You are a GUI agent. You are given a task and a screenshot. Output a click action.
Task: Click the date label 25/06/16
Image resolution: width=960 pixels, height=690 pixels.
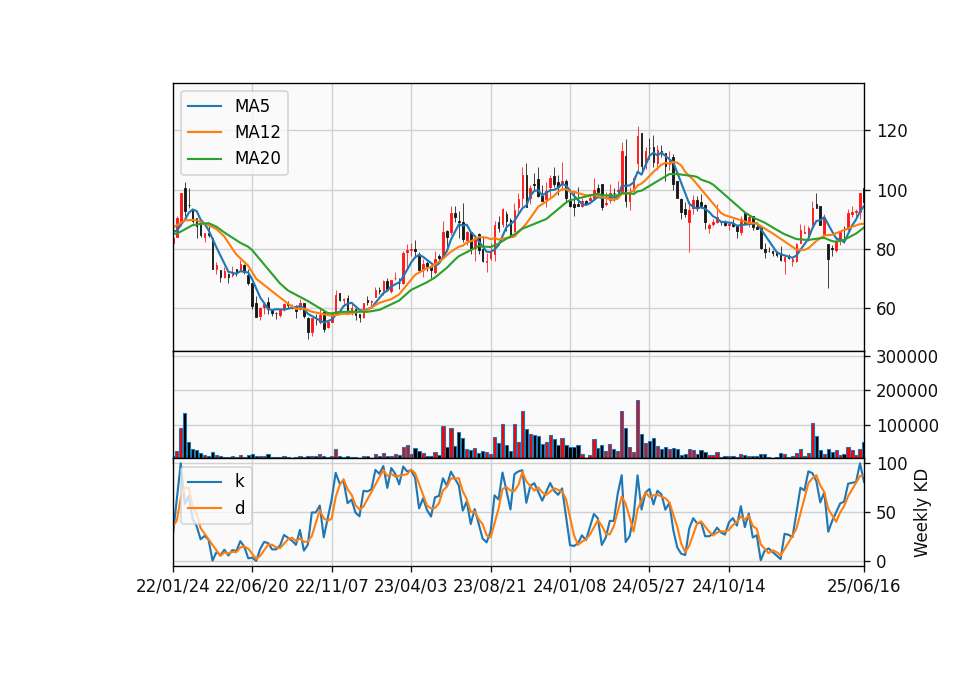pos(864,587)
